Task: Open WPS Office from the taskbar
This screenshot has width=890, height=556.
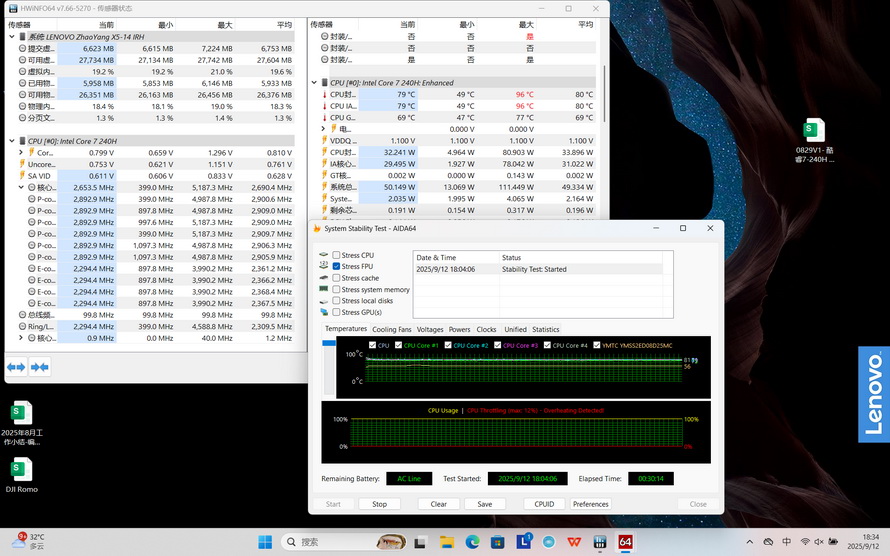Action: [x=575, y=542]
